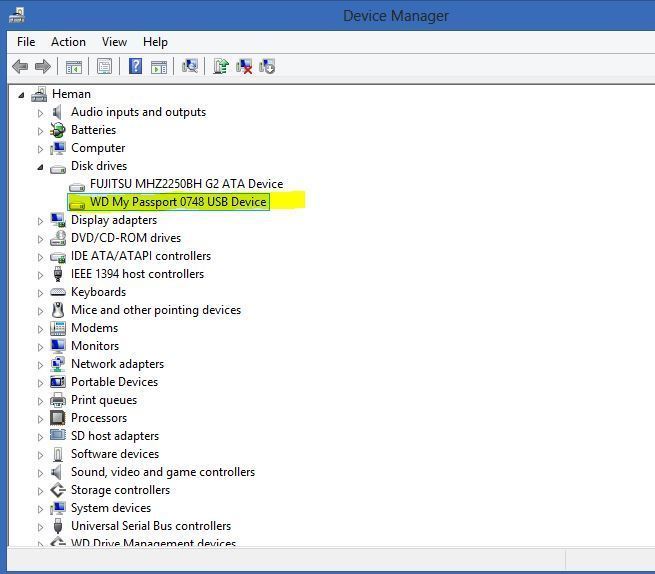Click the DVD/CD-ROM drives icon

click(x=58, y=238)
